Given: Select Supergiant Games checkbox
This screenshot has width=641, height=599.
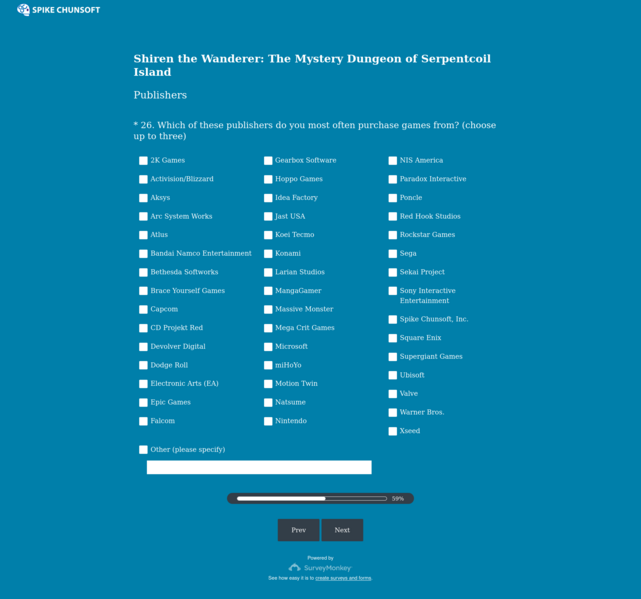Looking at the screenshot, I should 393,357.
